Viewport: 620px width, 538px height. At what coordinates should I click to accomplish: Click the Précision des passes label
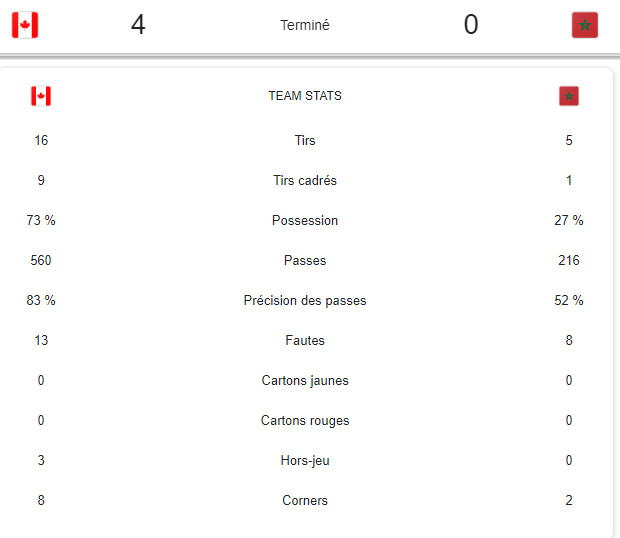305,301
